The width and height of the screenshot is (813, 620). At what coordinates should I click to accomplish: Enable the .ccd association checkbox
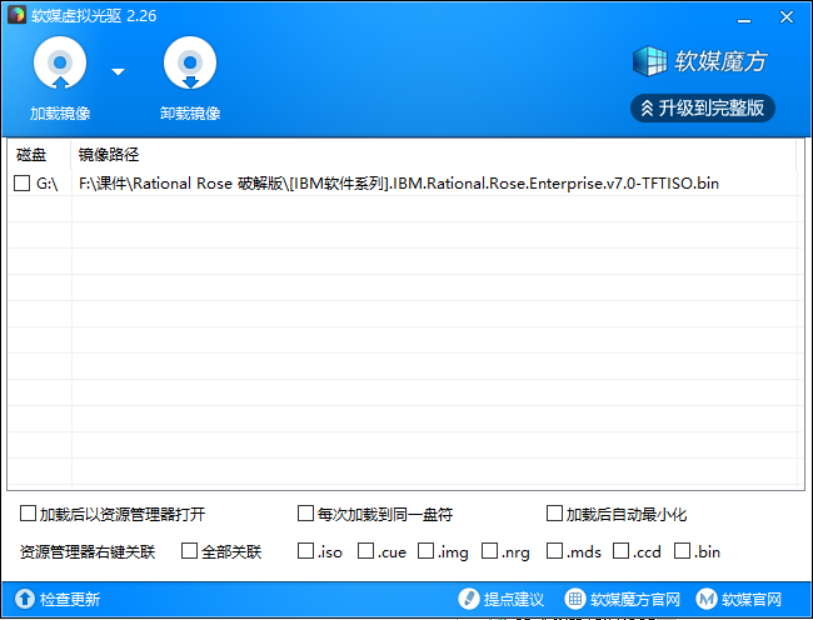click(x=621, y=551)
